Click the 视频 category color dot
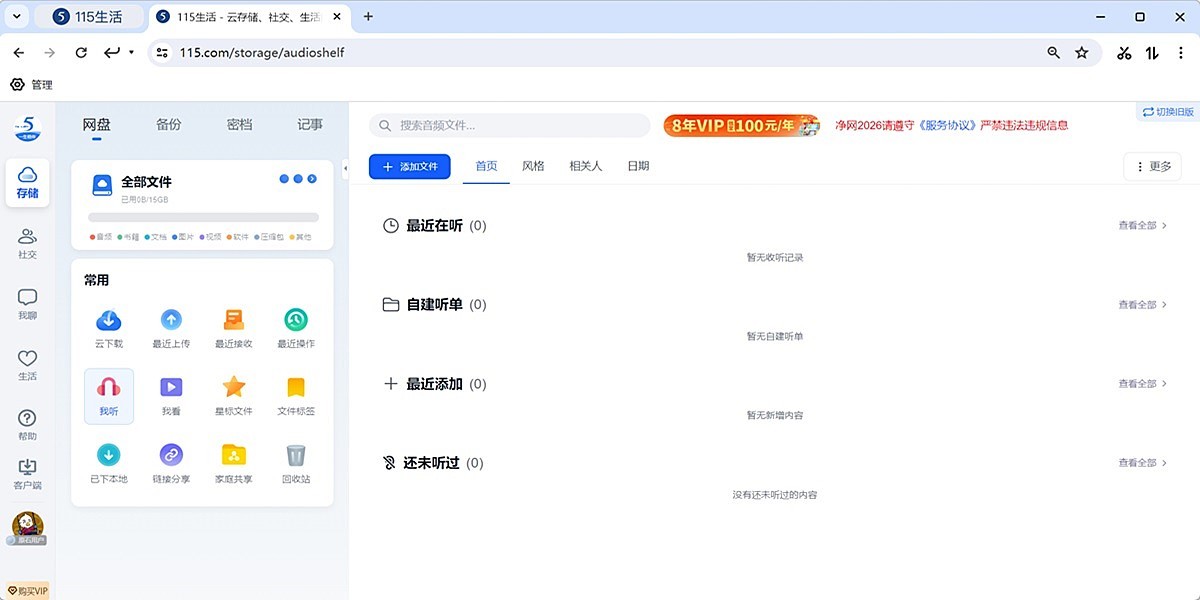1200x600 pixels. click(202, 236)
